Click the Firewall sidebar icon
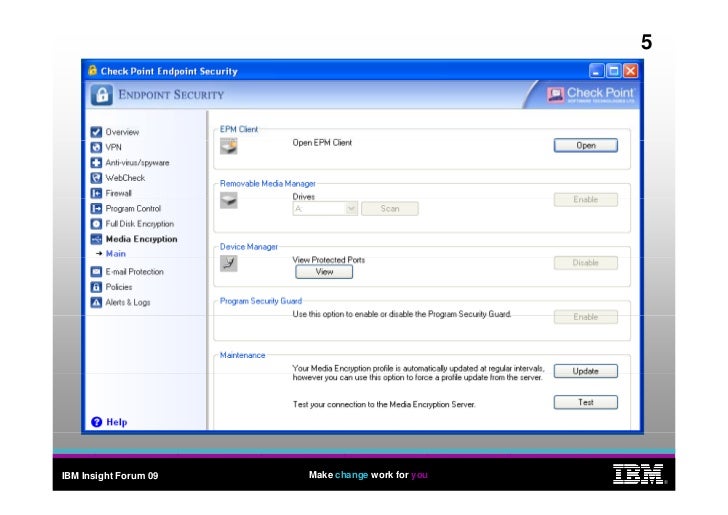The height and width of the screenshot is (515, 728). (96, 194)
